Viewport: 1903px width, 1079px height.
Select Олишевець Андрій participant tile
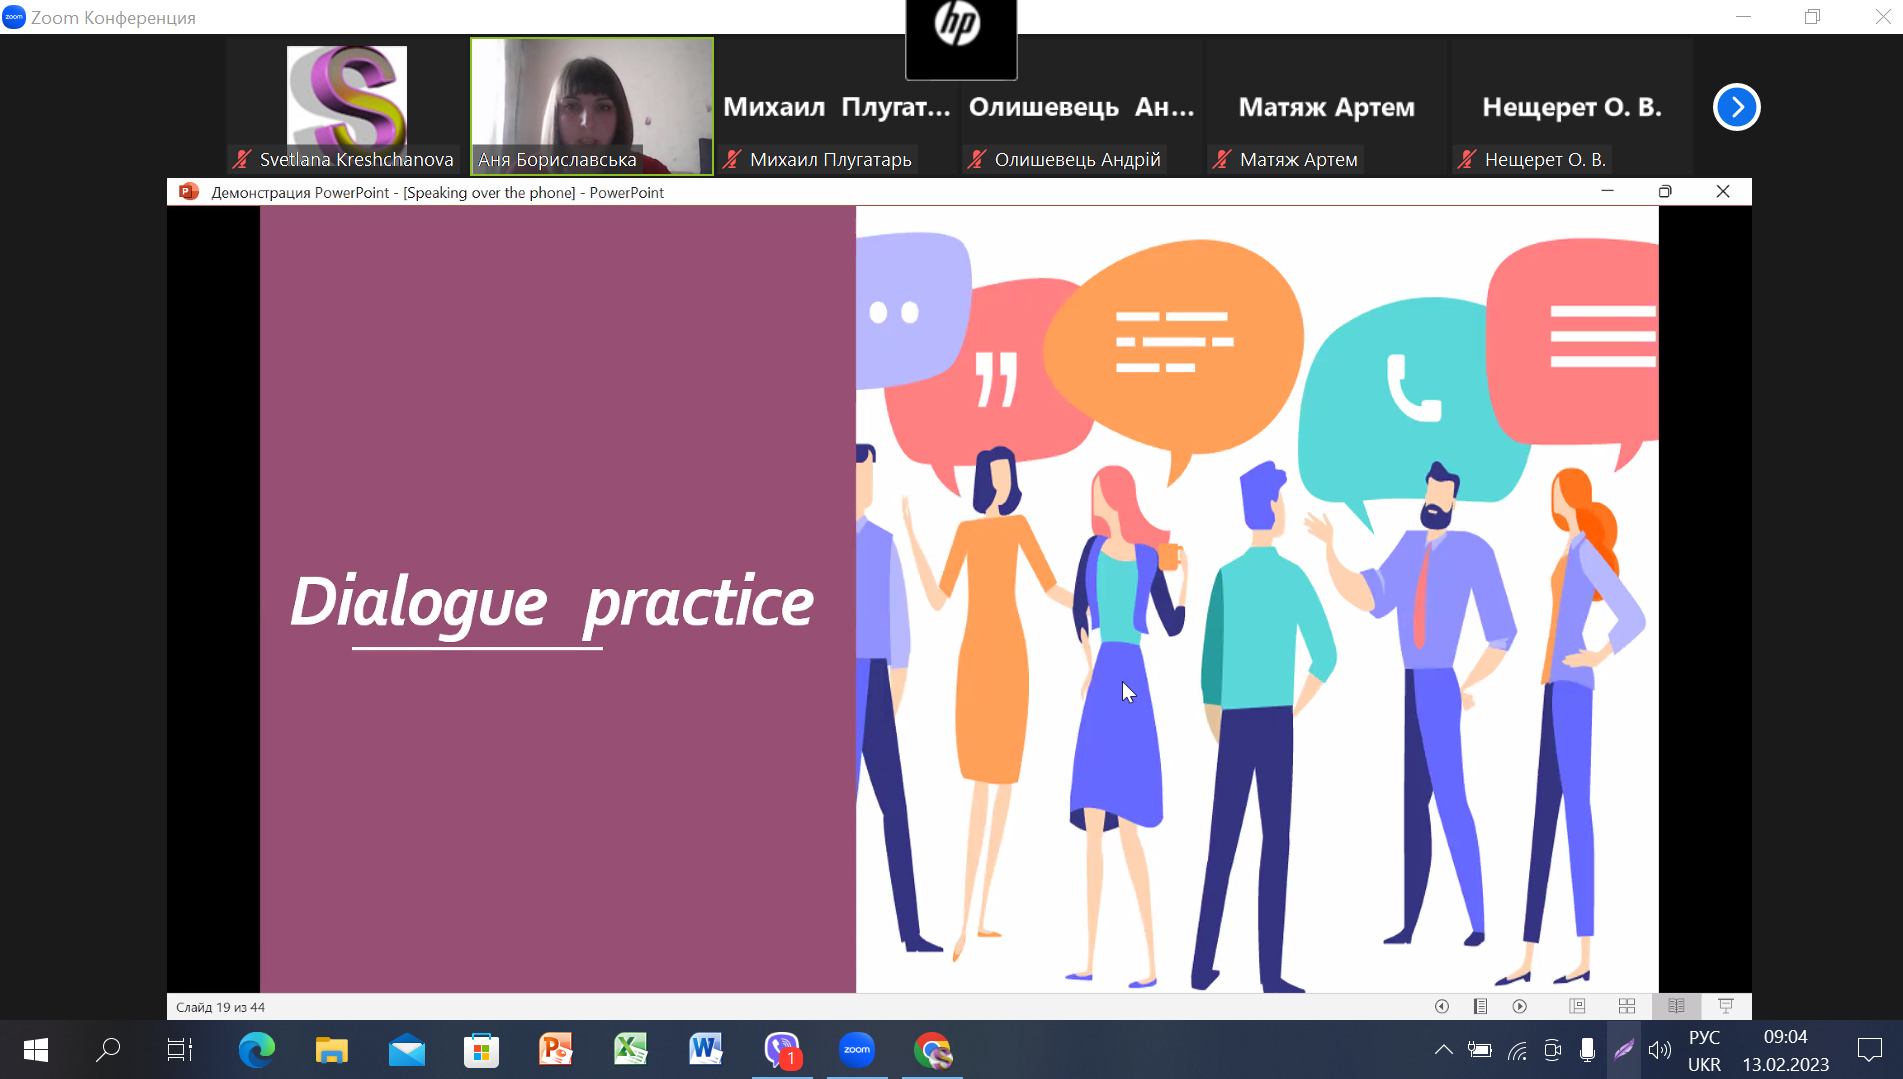(1081, 106)
